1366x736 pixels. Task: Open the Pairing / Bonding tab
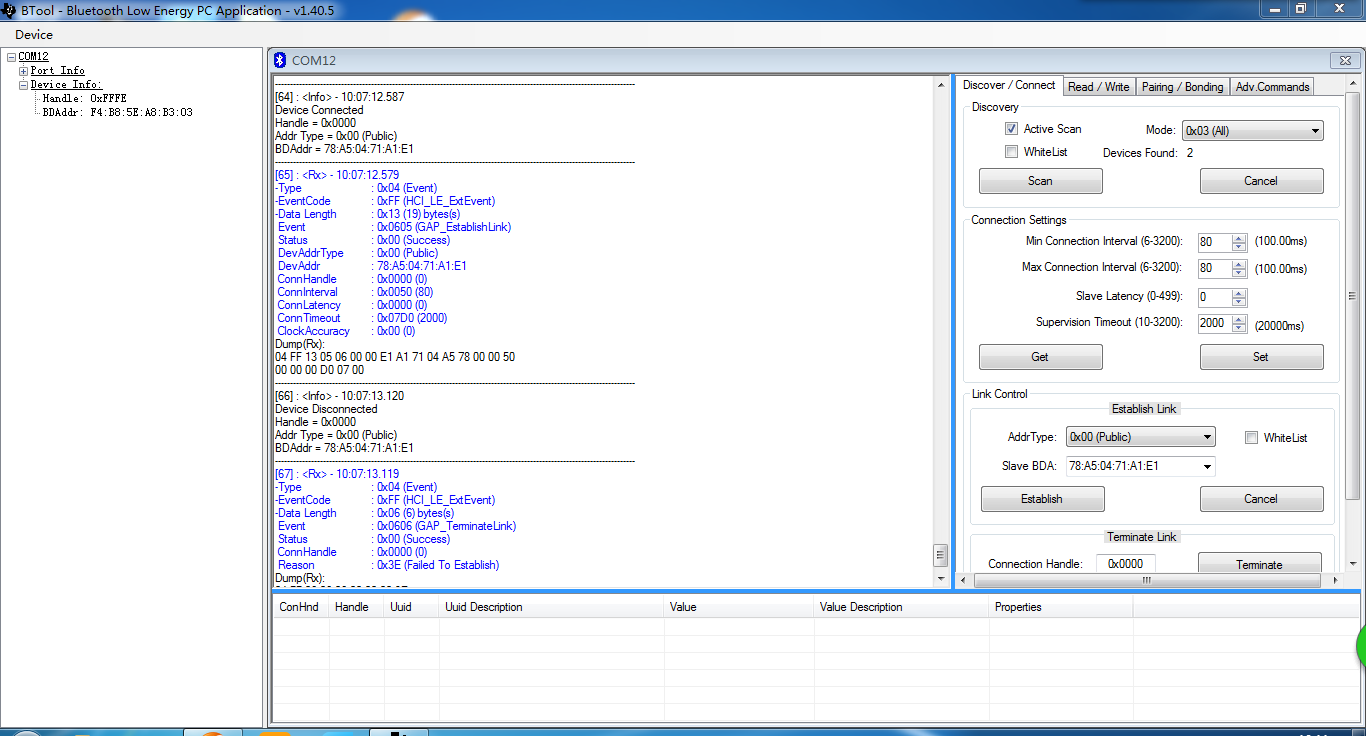[1183, 87]
